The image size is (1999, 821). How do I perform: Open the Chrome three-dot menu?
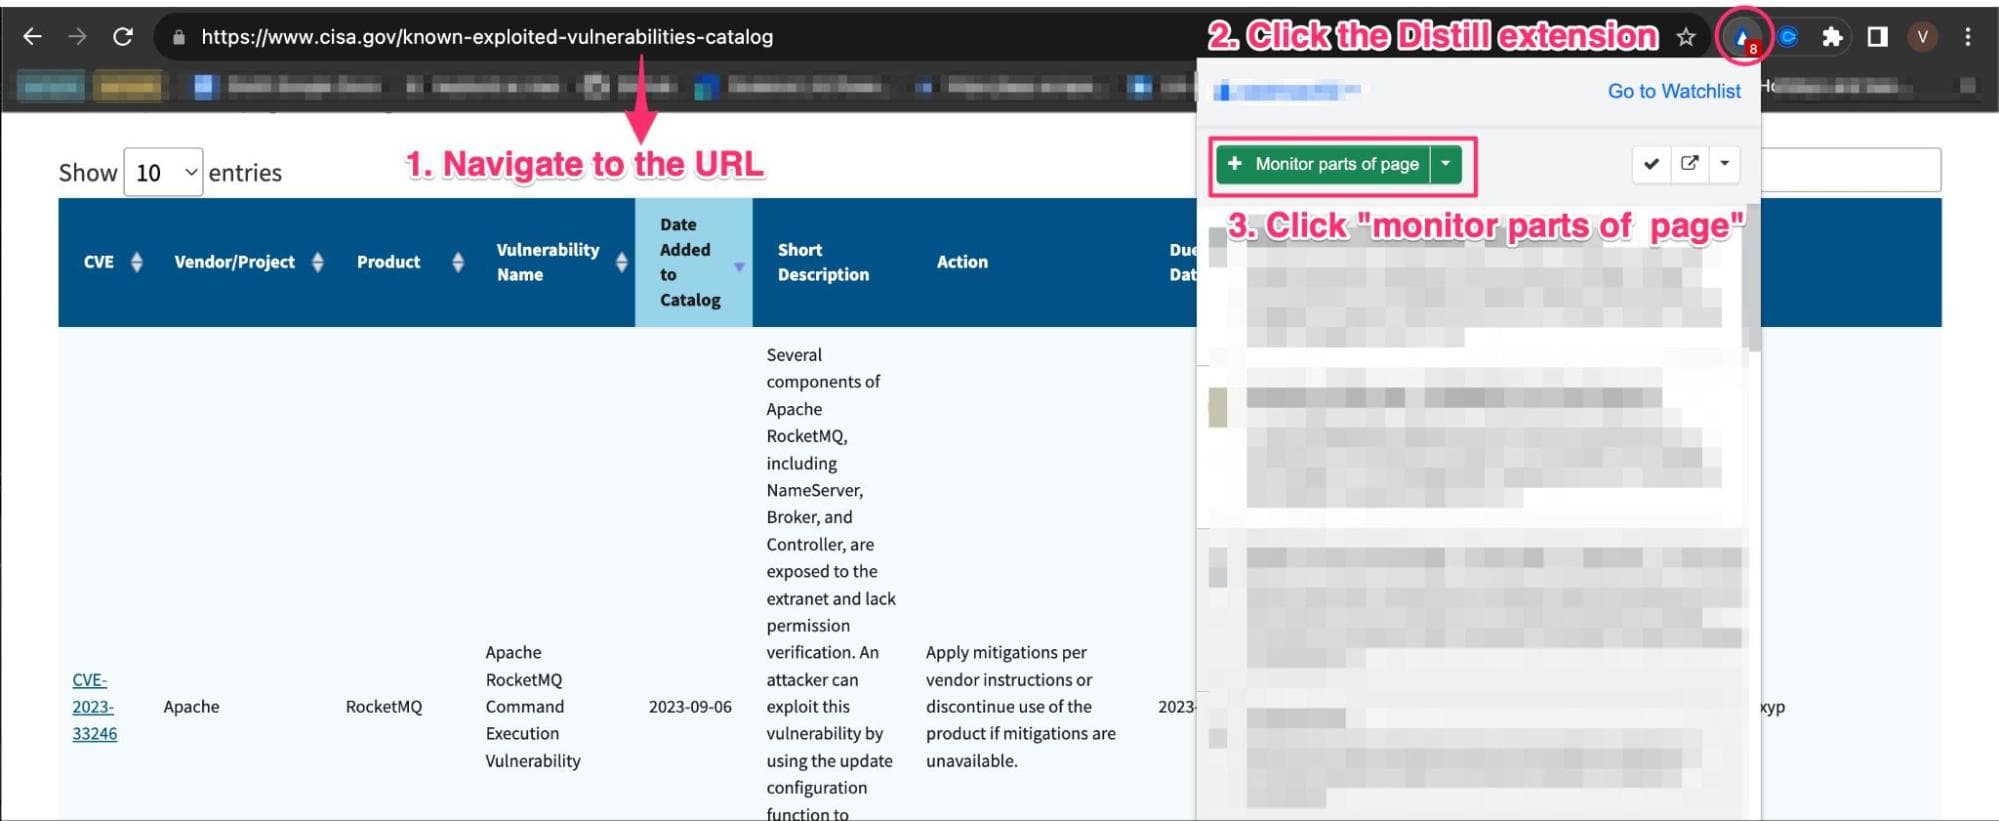pyautogui.click(x=1967, y=37)
